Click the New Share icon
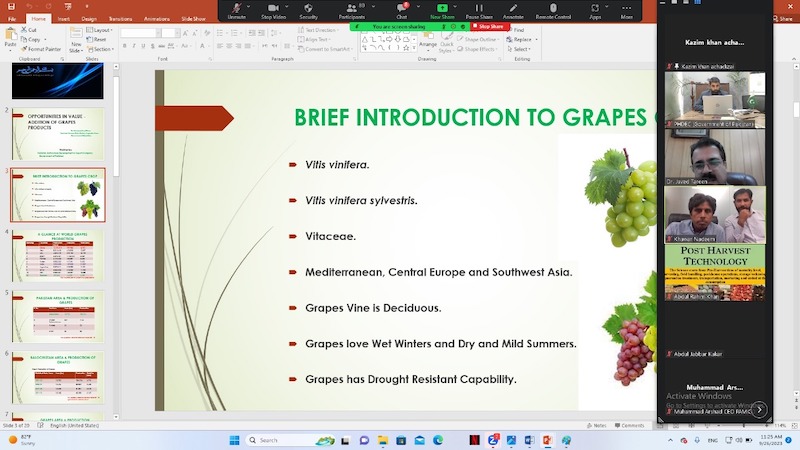This screenshot has width=800, height=450. pyautogui.click(x=441, y=9)
